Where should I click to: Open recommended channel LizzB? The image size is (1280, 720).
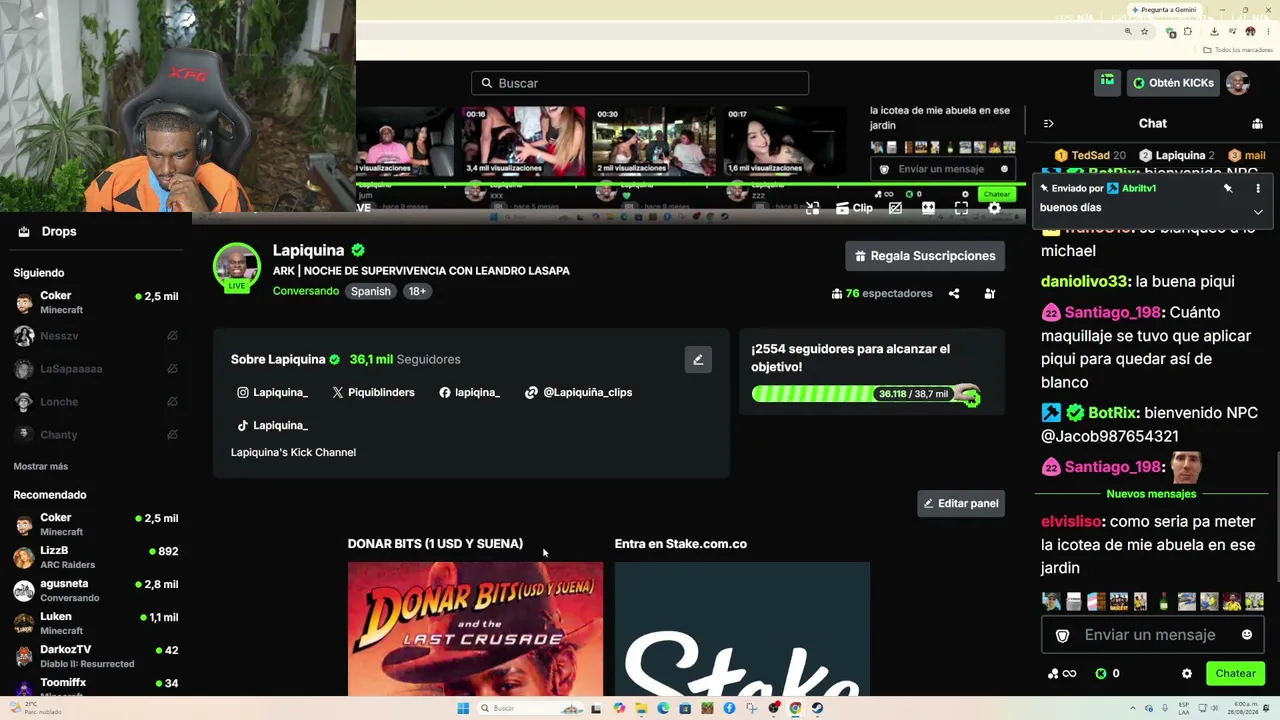click(96, 558)
